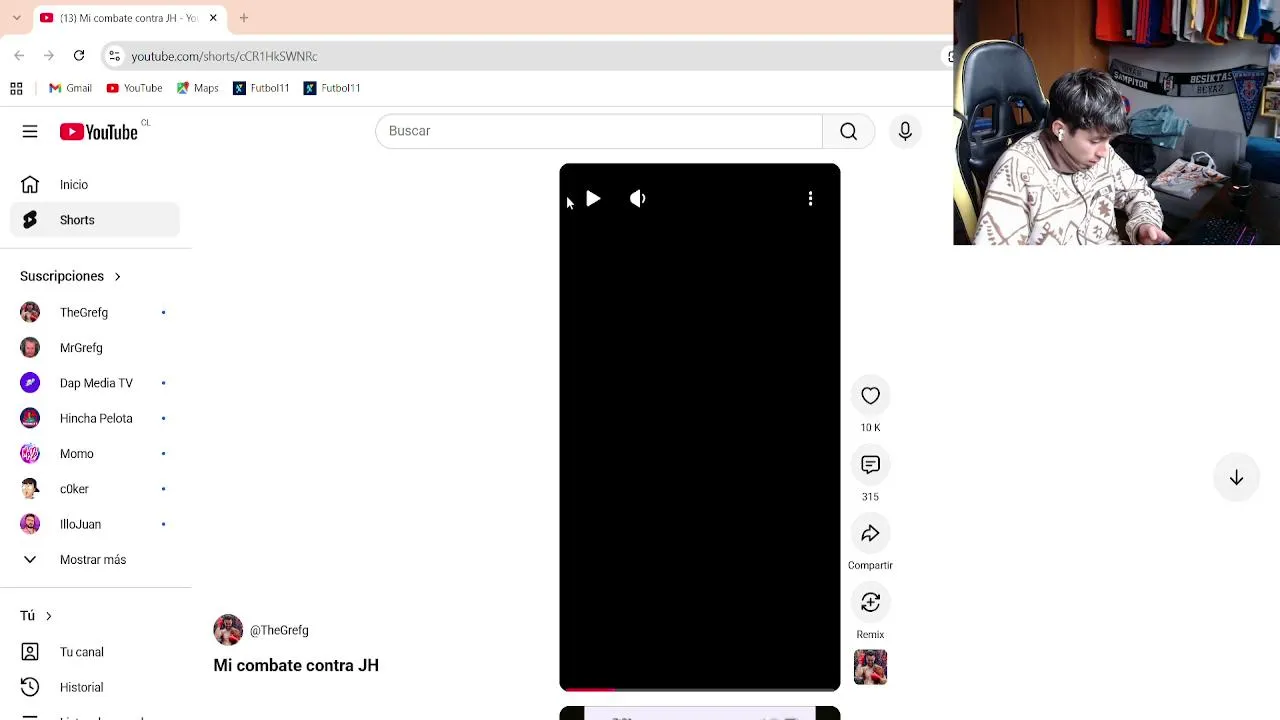
Task: Select Shorts in the sidebar
Action: [x=96, y=220]
